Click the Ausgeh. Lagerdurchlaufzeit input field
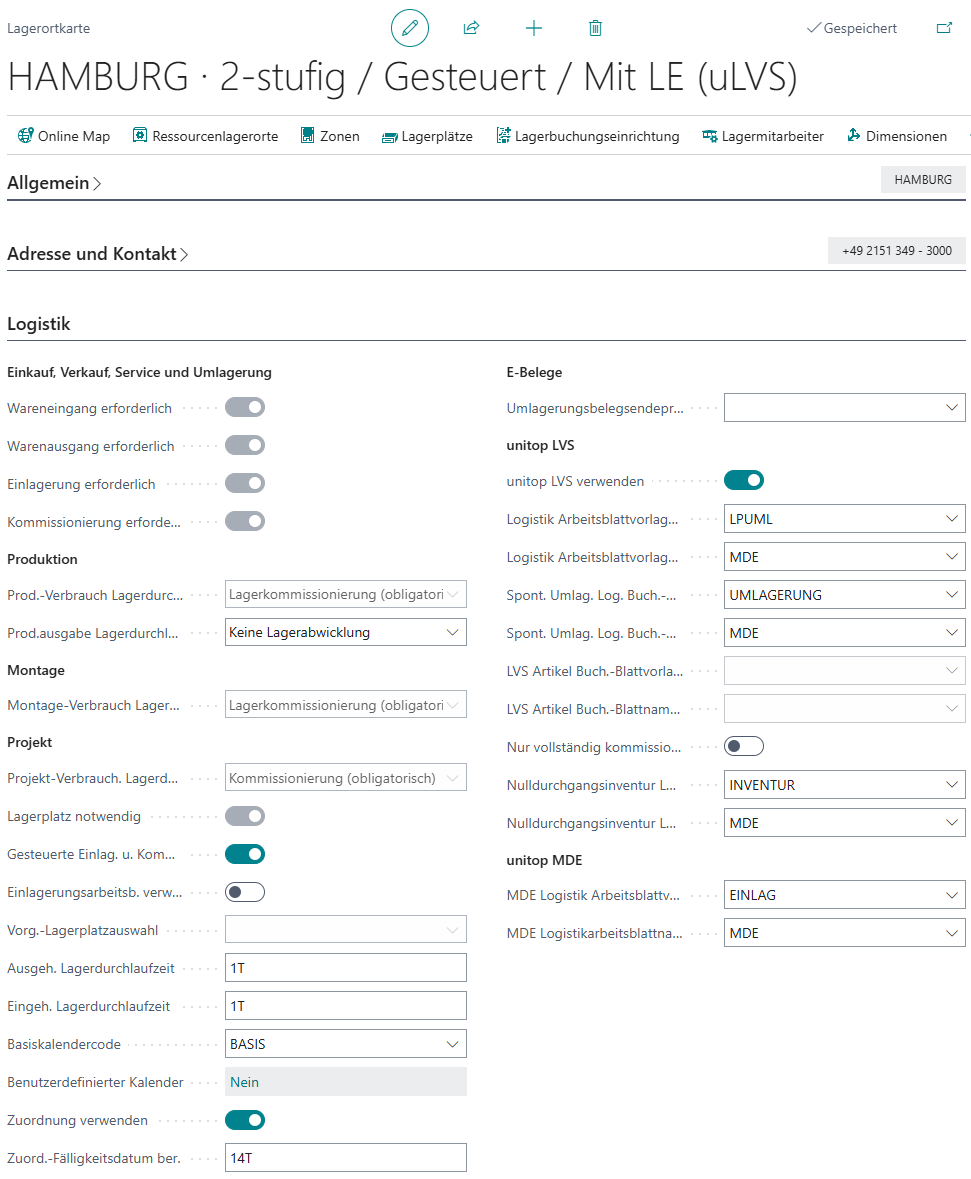The image size is (971, 1179). click(x=345, y=968)
